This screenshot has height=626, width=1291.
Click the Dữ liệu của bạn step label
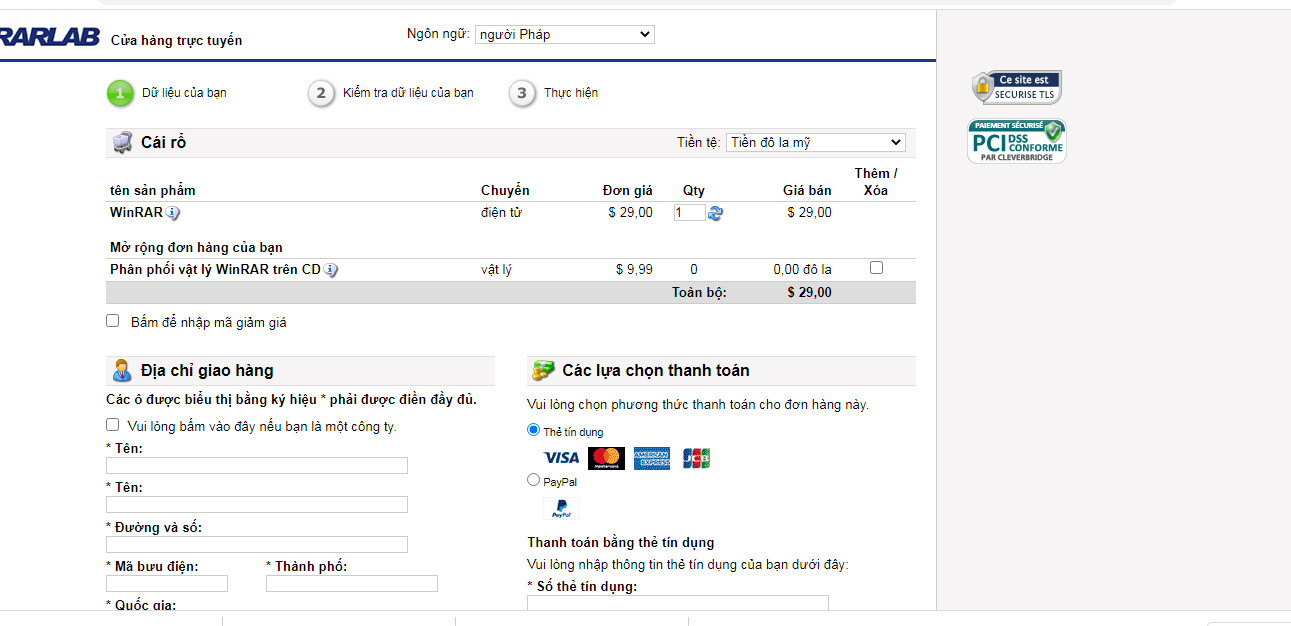click(x=184, y=93)
